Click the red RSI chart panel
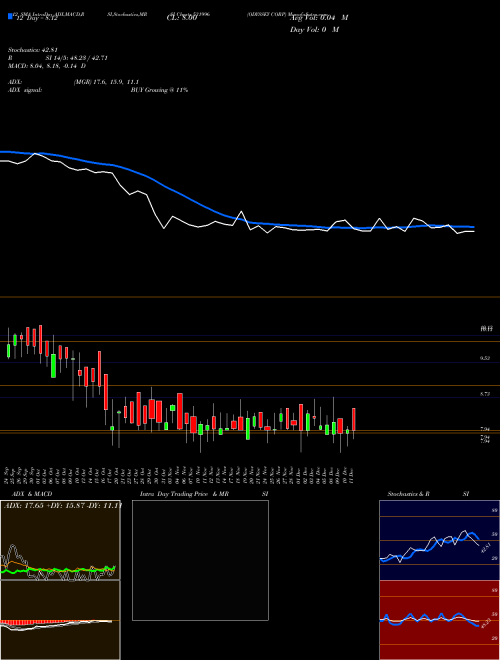The image size is (500, 660). [439, 620]
